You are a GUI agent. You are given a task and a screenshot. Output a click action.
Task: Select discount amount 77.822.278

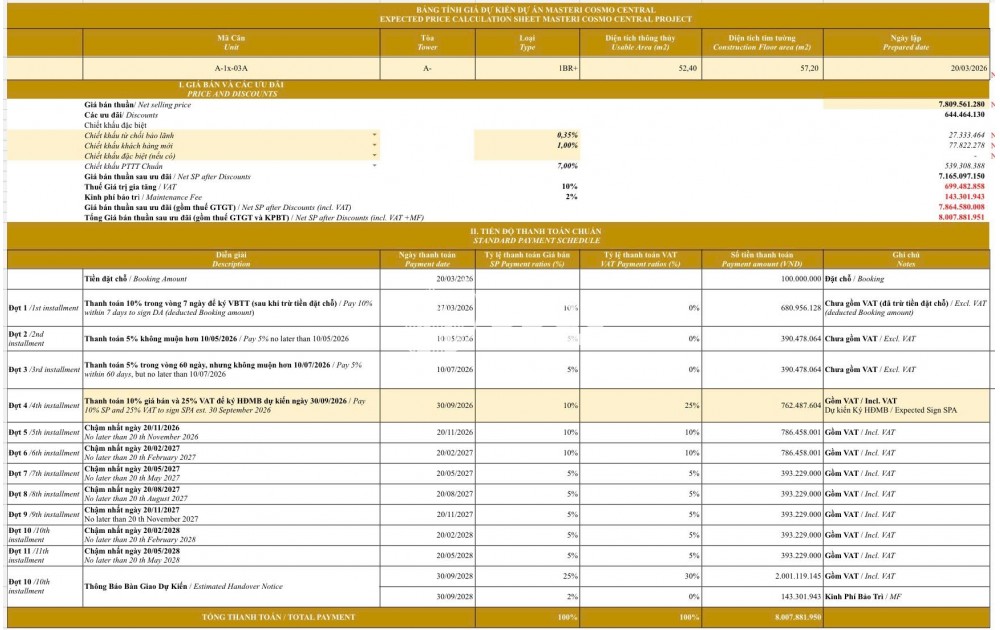click(x=966, y=145)
